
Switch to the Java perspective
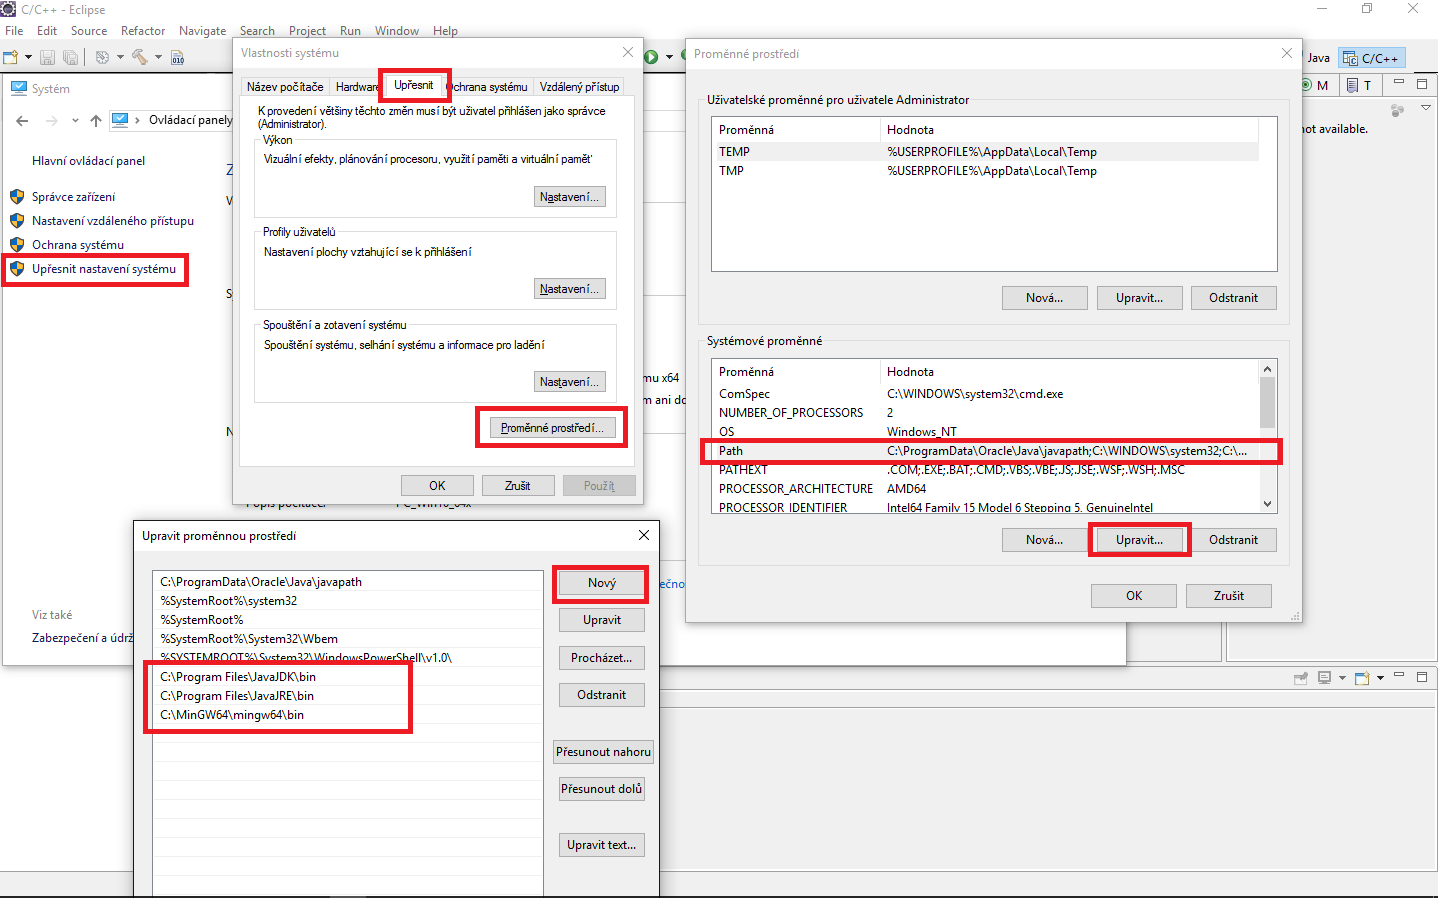(1318, 57)
